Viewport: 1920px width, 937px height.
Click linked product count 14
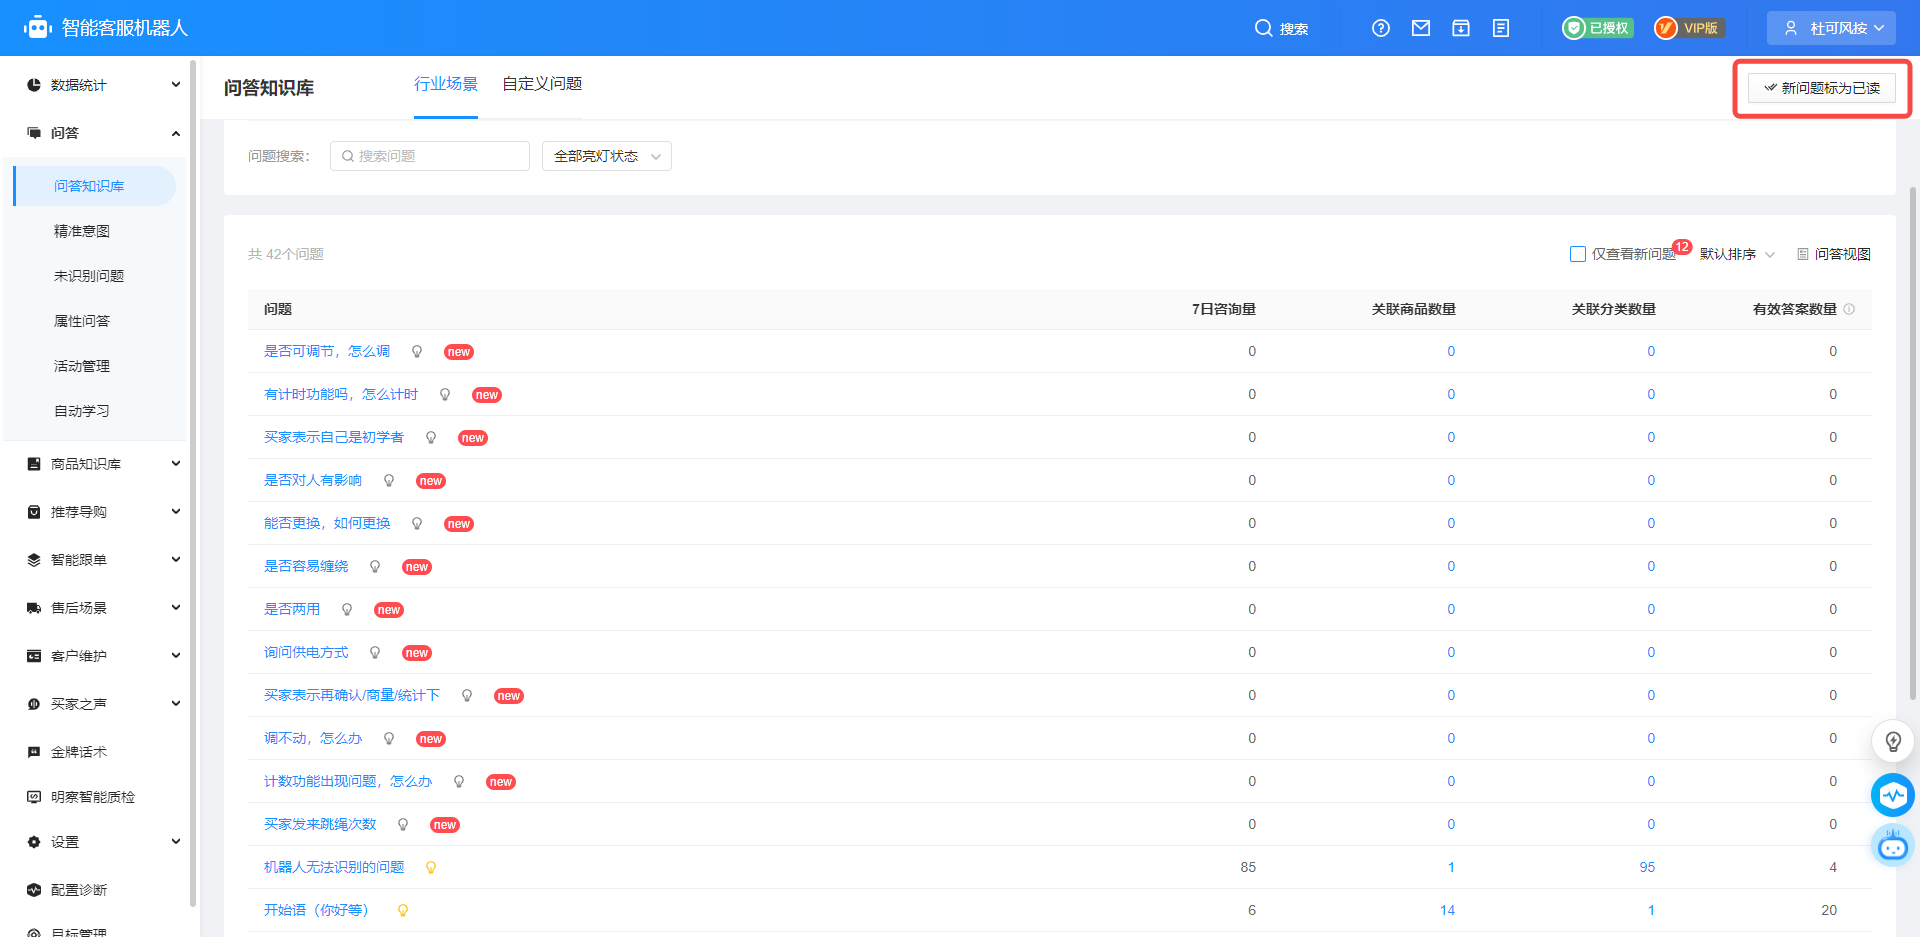1447,910
